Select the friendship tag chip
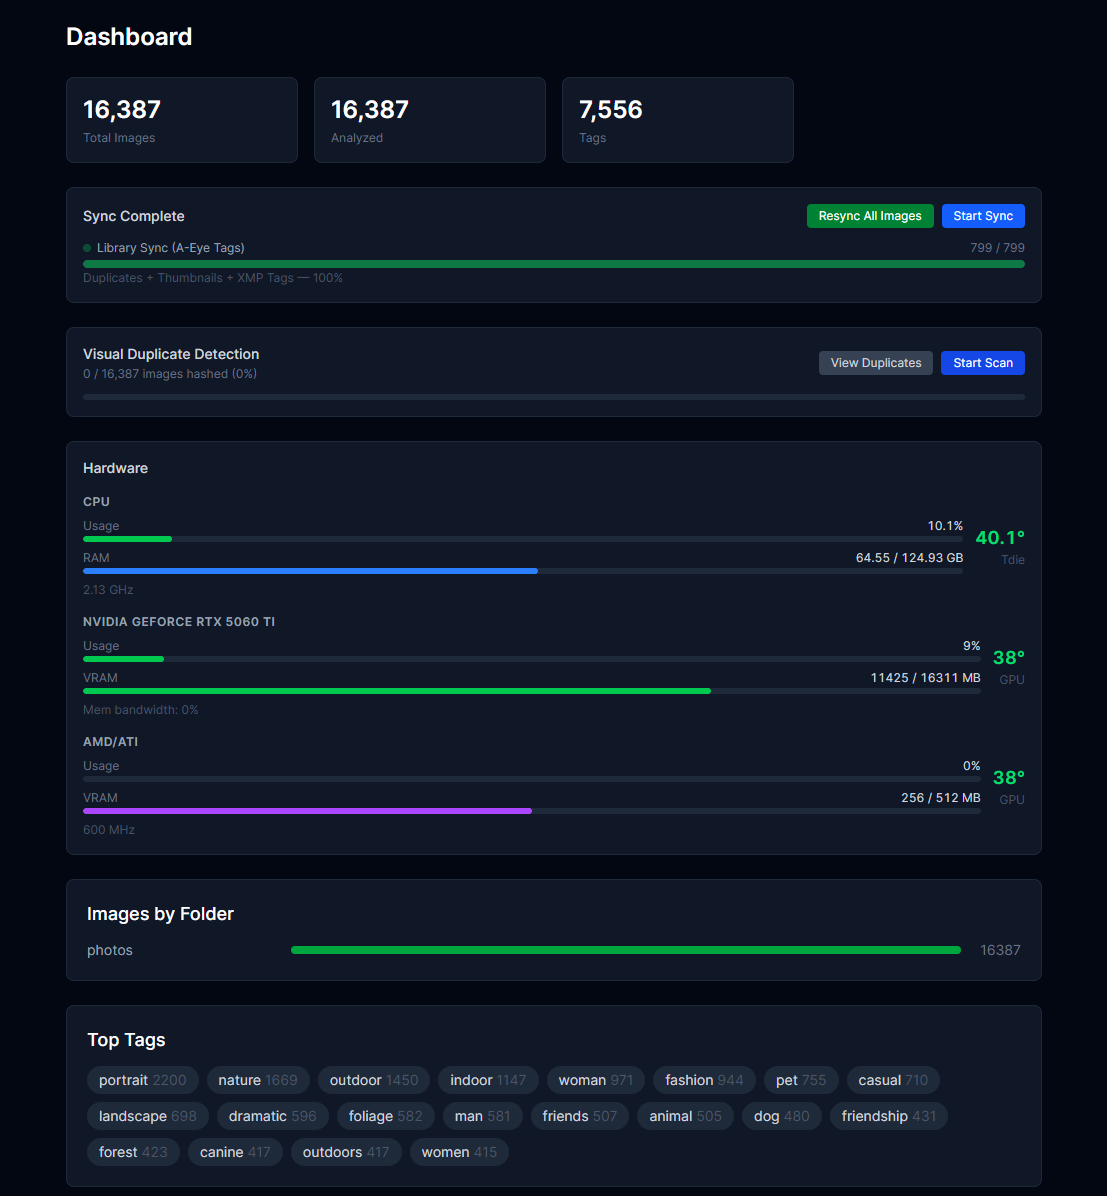 pos(889,1116)
